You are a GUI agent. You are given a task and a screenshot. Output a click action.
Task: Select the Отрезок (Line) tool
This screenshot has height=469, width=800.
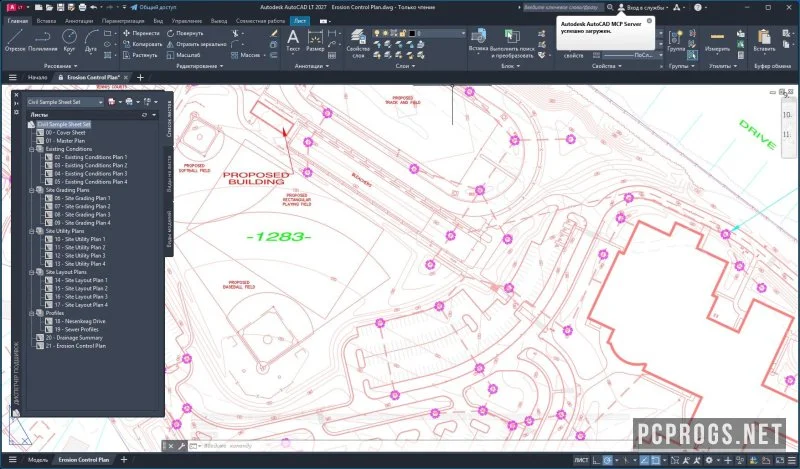tap(15, 40)
